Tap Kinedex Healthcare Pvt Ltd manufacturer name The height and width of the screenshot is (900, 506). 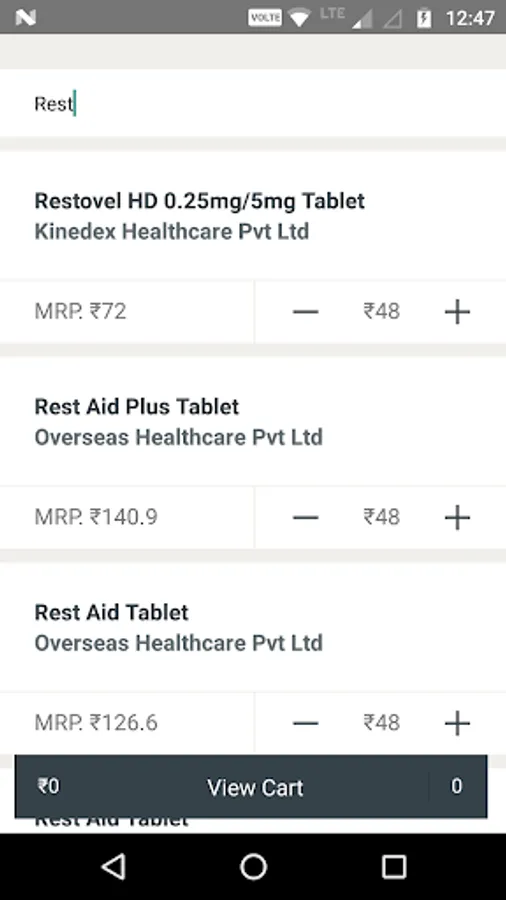172,231
